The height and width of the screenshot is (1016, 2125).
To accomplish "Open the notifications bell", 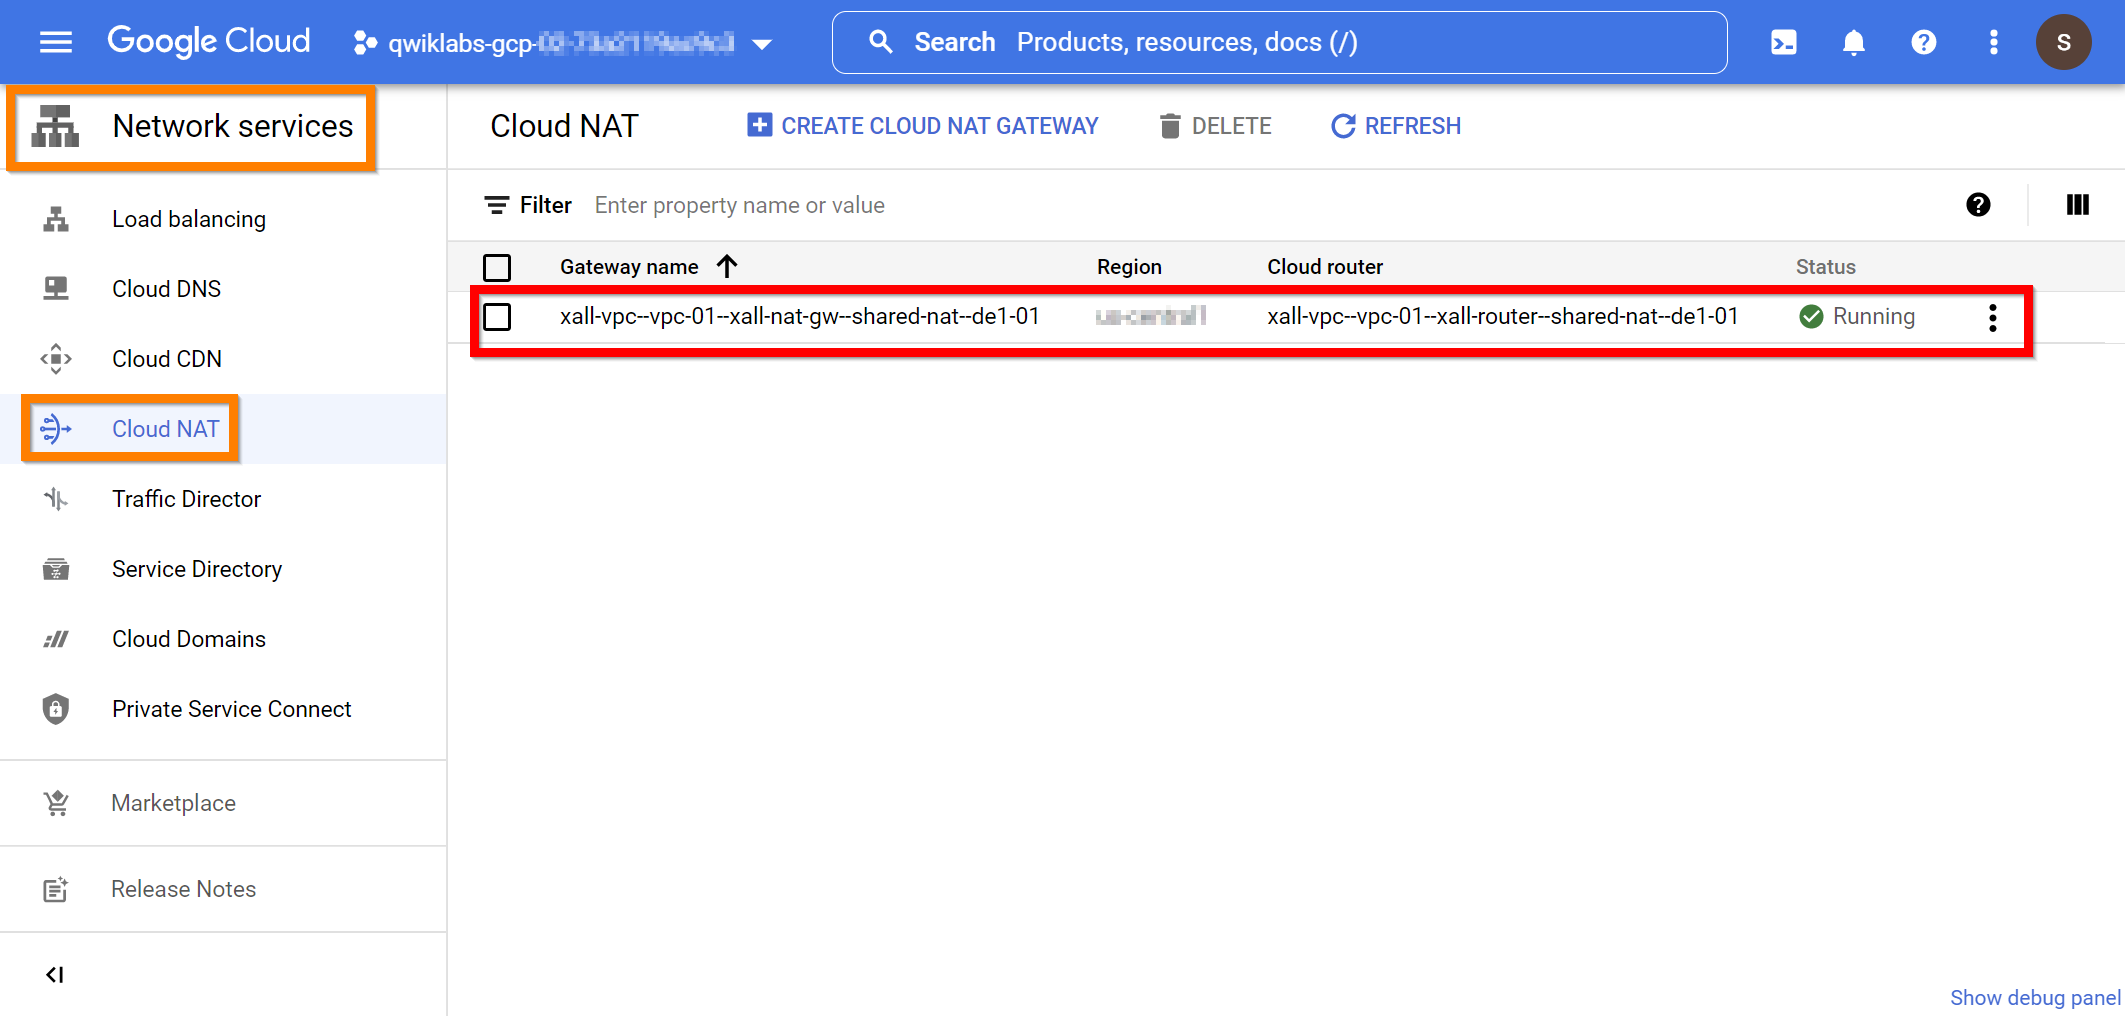I will [x=1854, y=42].
